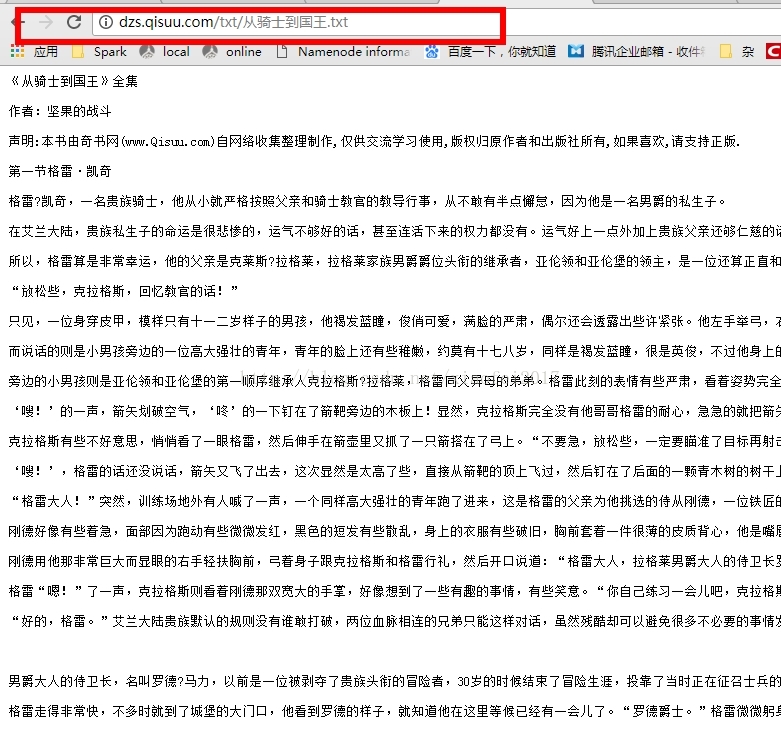Click the paragraph starting 克拉格斯有些不好意思

coord(394,441)
